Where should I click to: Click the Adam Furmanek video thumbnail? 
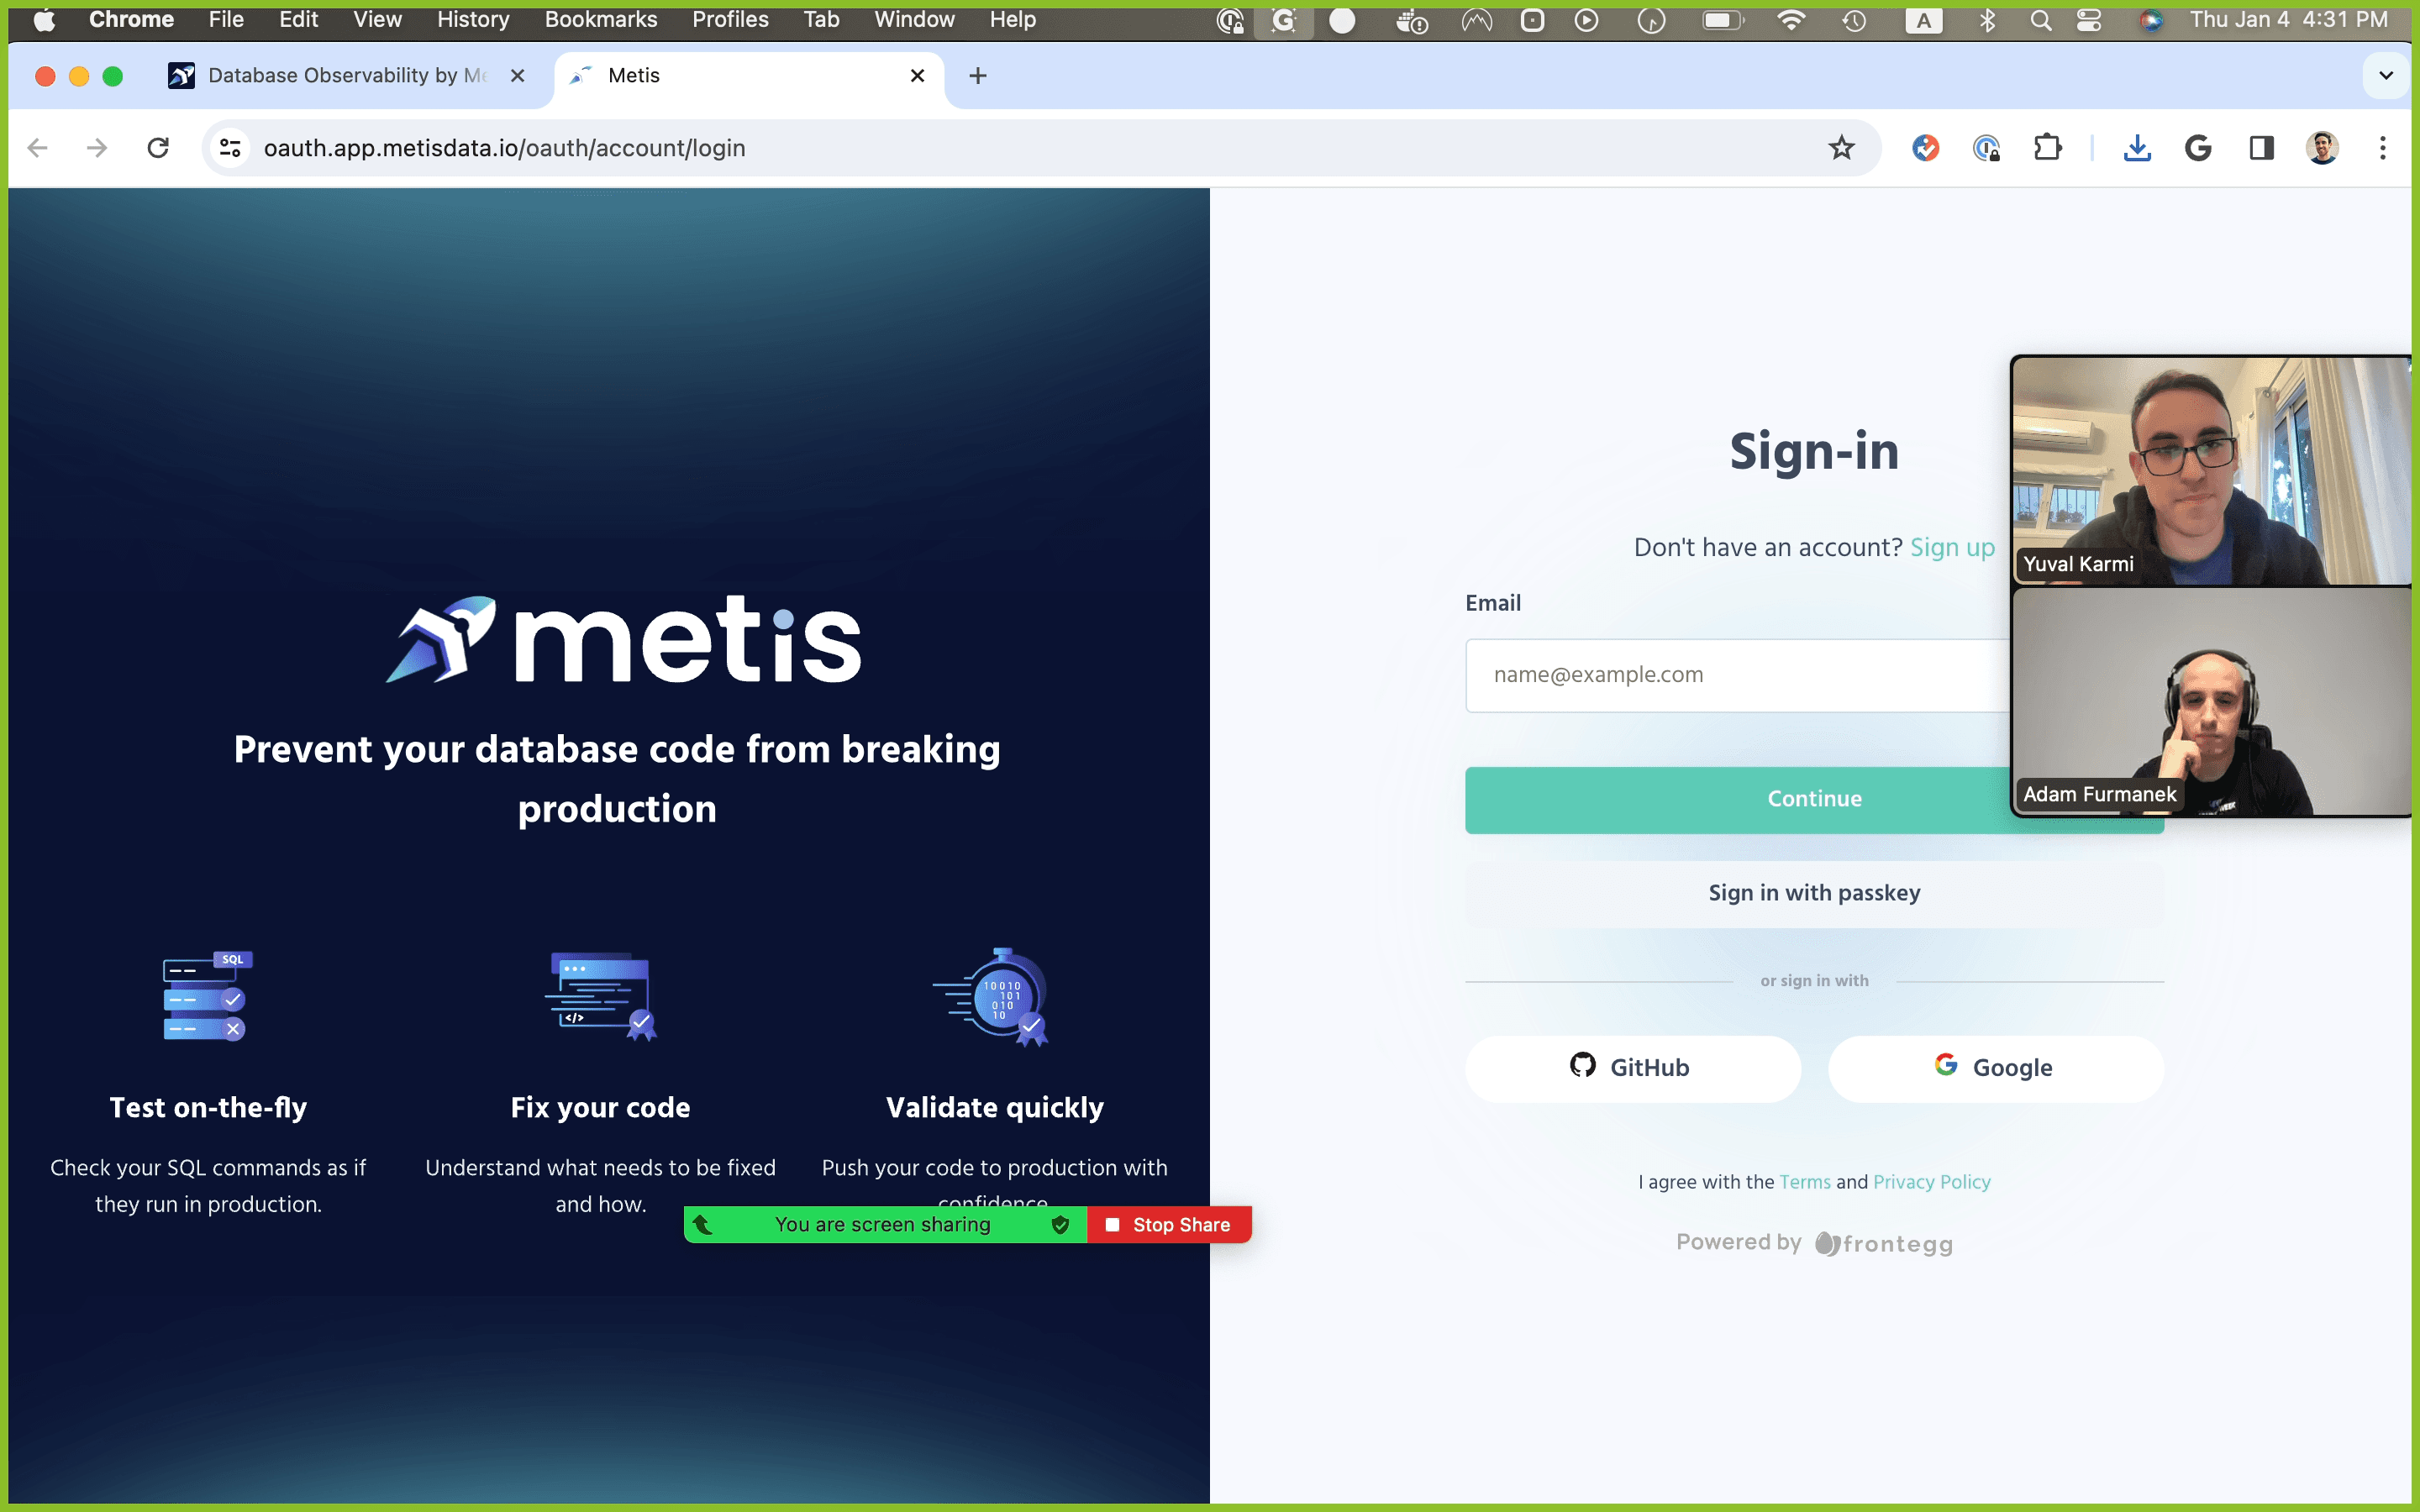click(2212, 701)
